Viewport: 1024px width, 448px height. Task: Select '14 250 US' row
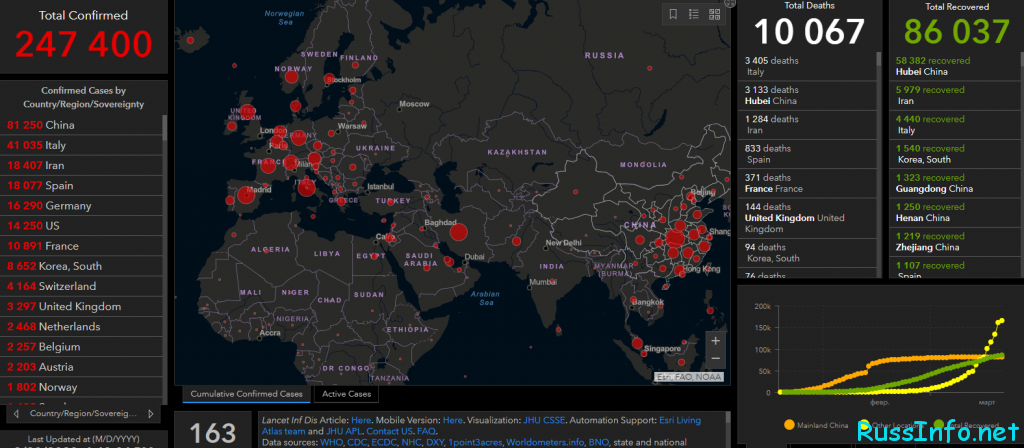81,226
